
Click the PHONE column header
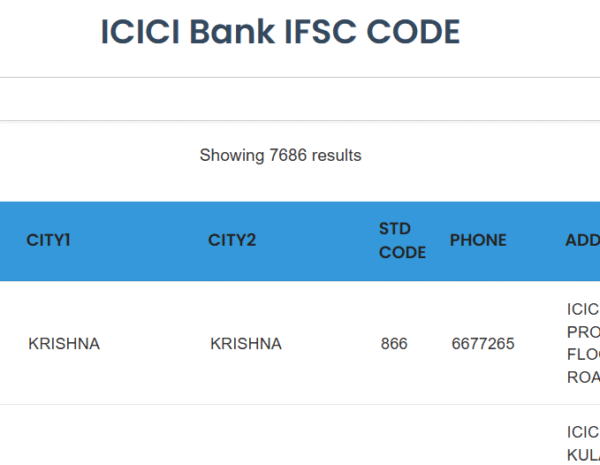pyautogui.click(x=478, y=240)
